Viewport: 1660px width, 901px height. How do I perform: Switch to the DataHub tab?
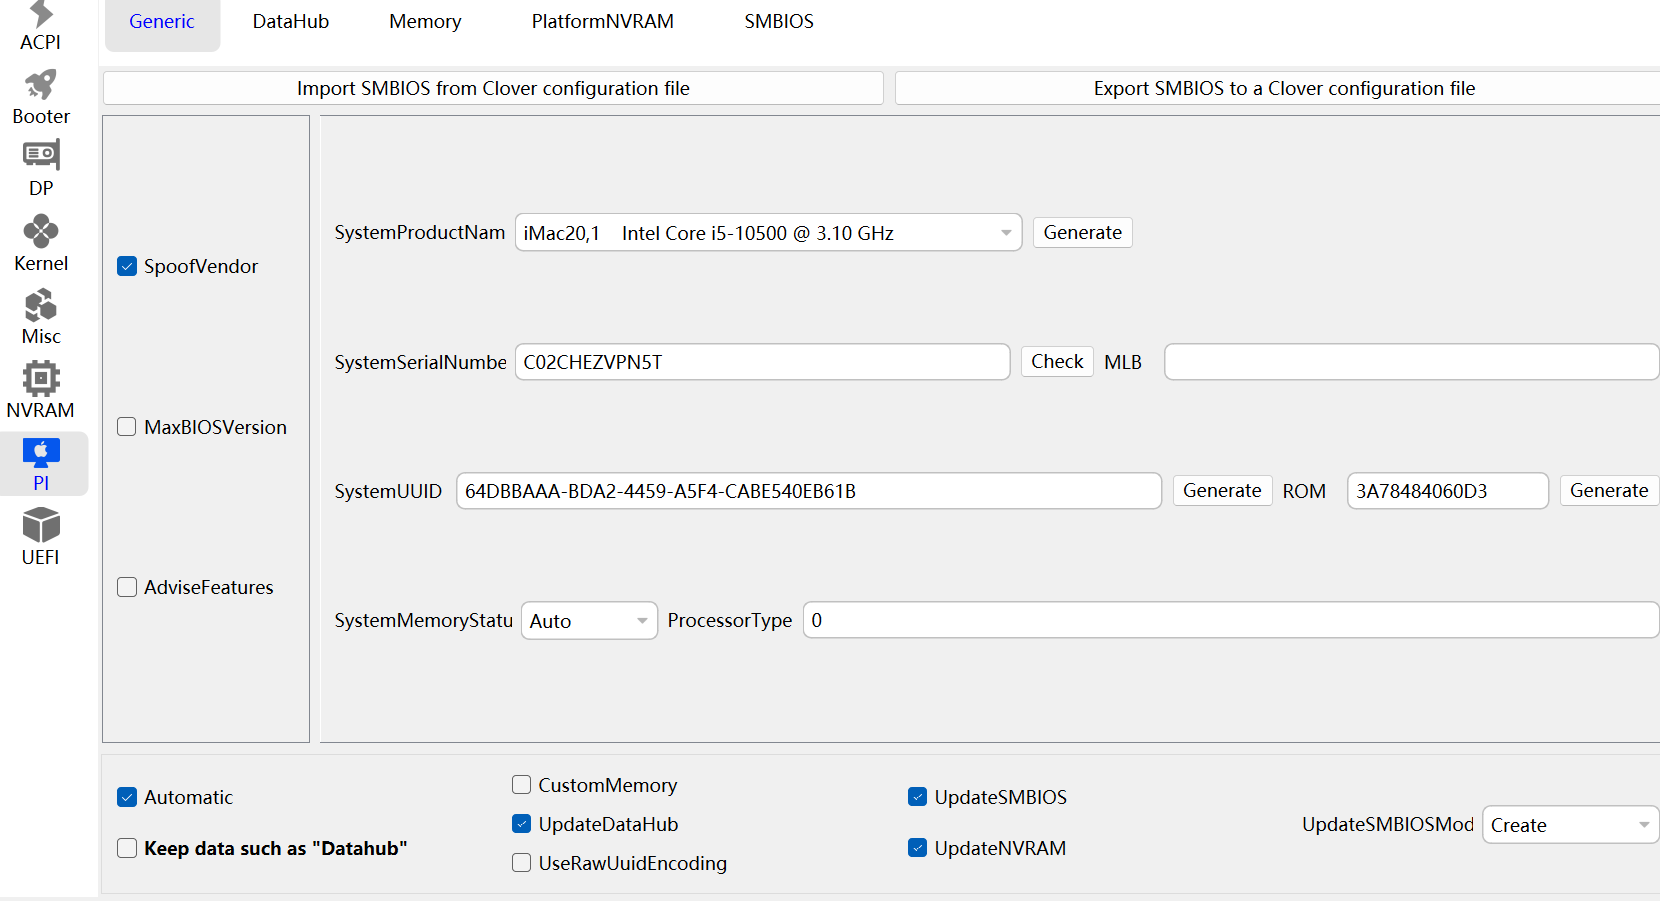[291, 22]
